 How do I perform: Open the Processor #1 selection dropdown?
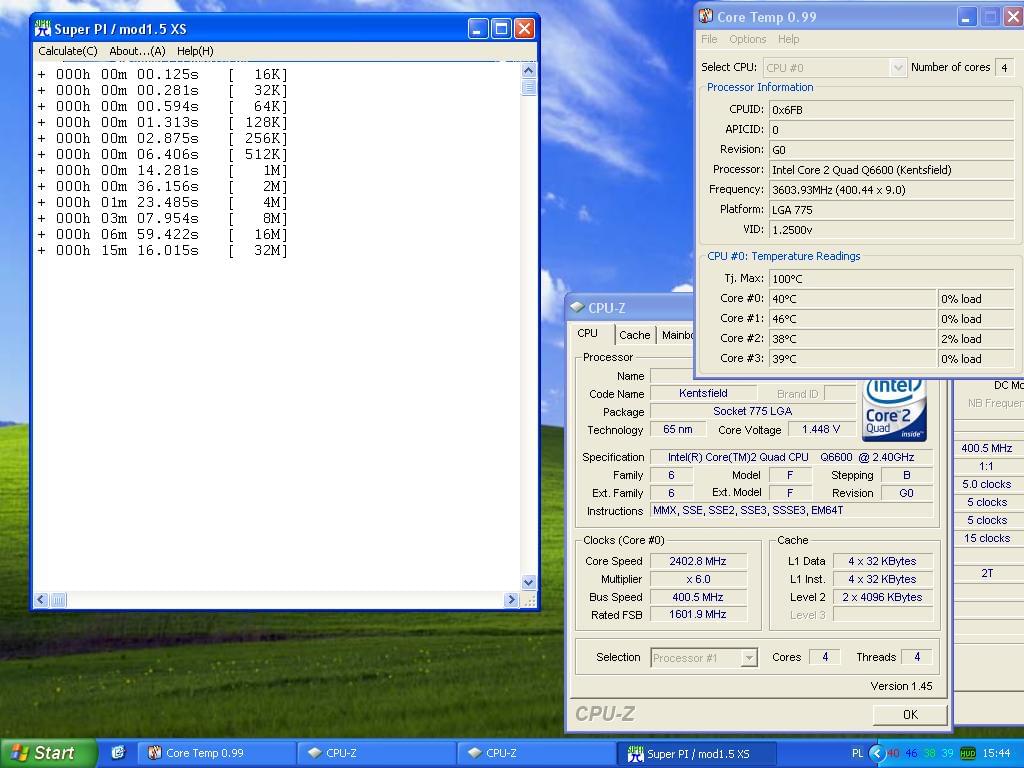point(748,658)
